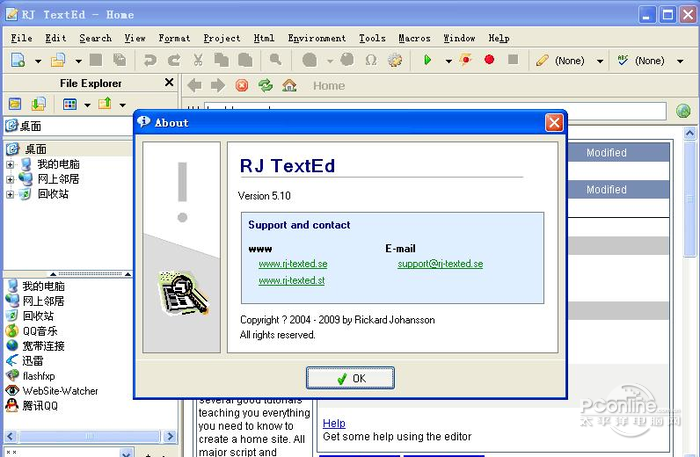
Task: Click the file list horizontal scrollbar right arrow
Action: 170,436
